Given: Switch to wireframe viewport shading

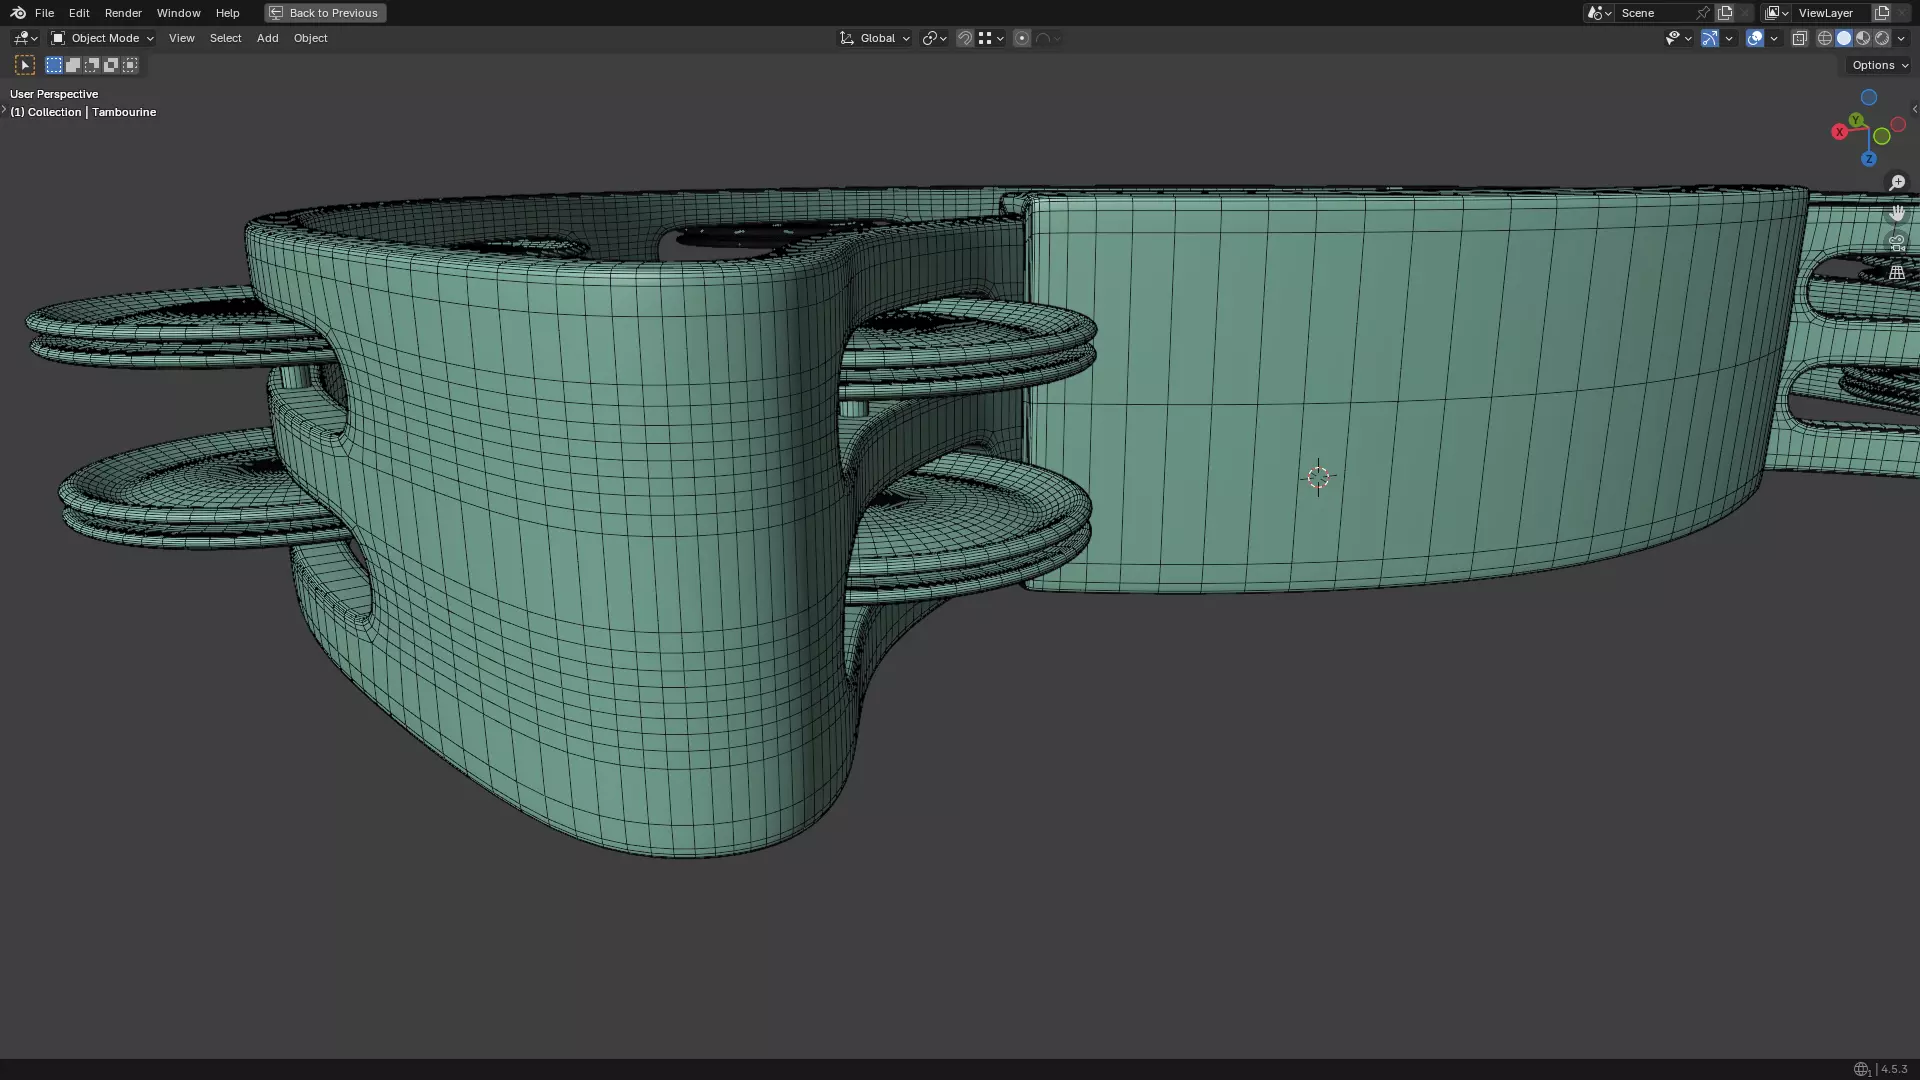Looking at the screenshot, I should coord(1825,38).
